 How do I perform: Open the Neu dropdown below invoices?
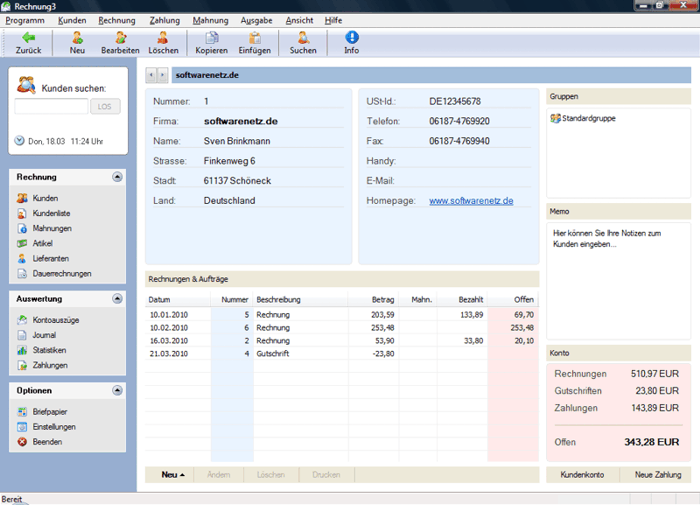click(x=173, y=474)
